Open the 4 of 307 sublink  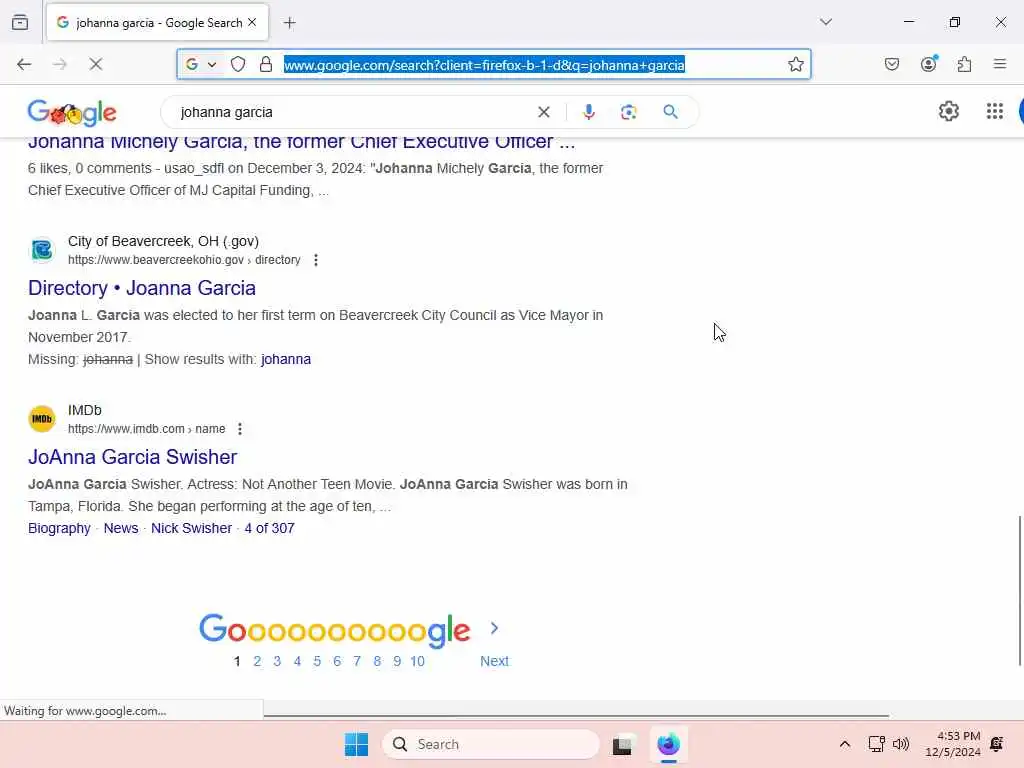(269, 528)
